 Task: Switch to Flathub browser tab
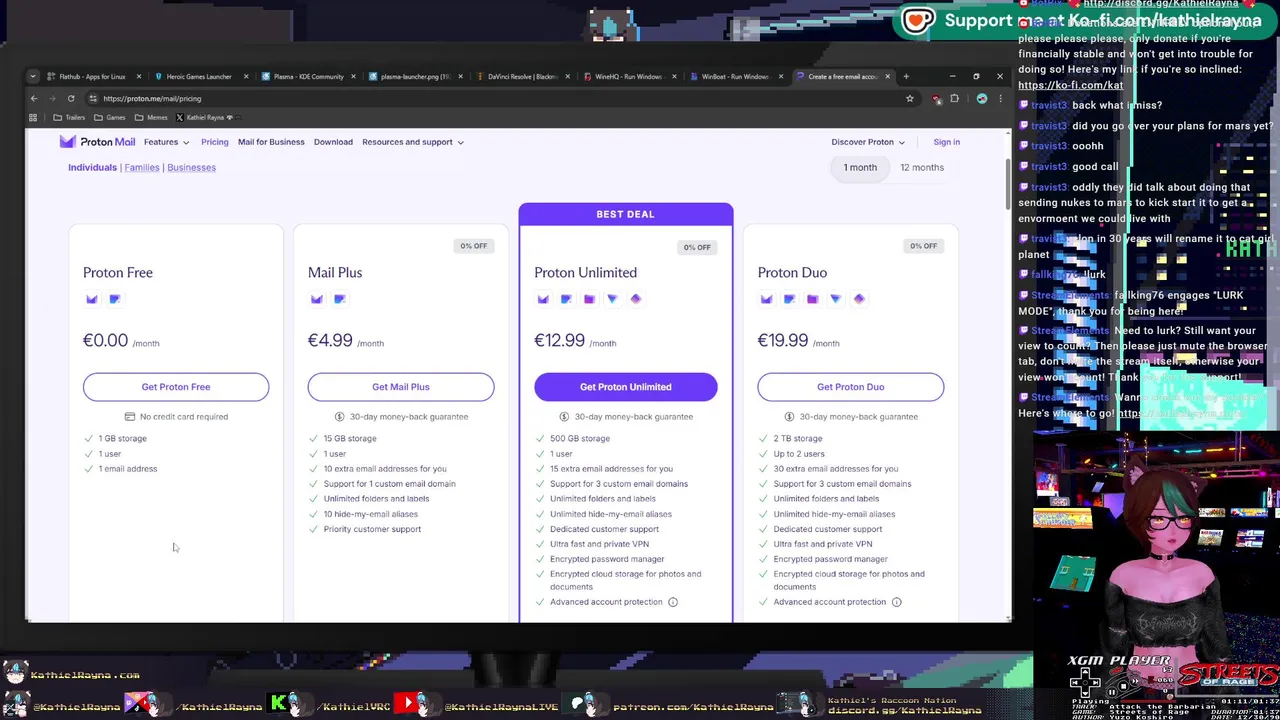[91, 76]
